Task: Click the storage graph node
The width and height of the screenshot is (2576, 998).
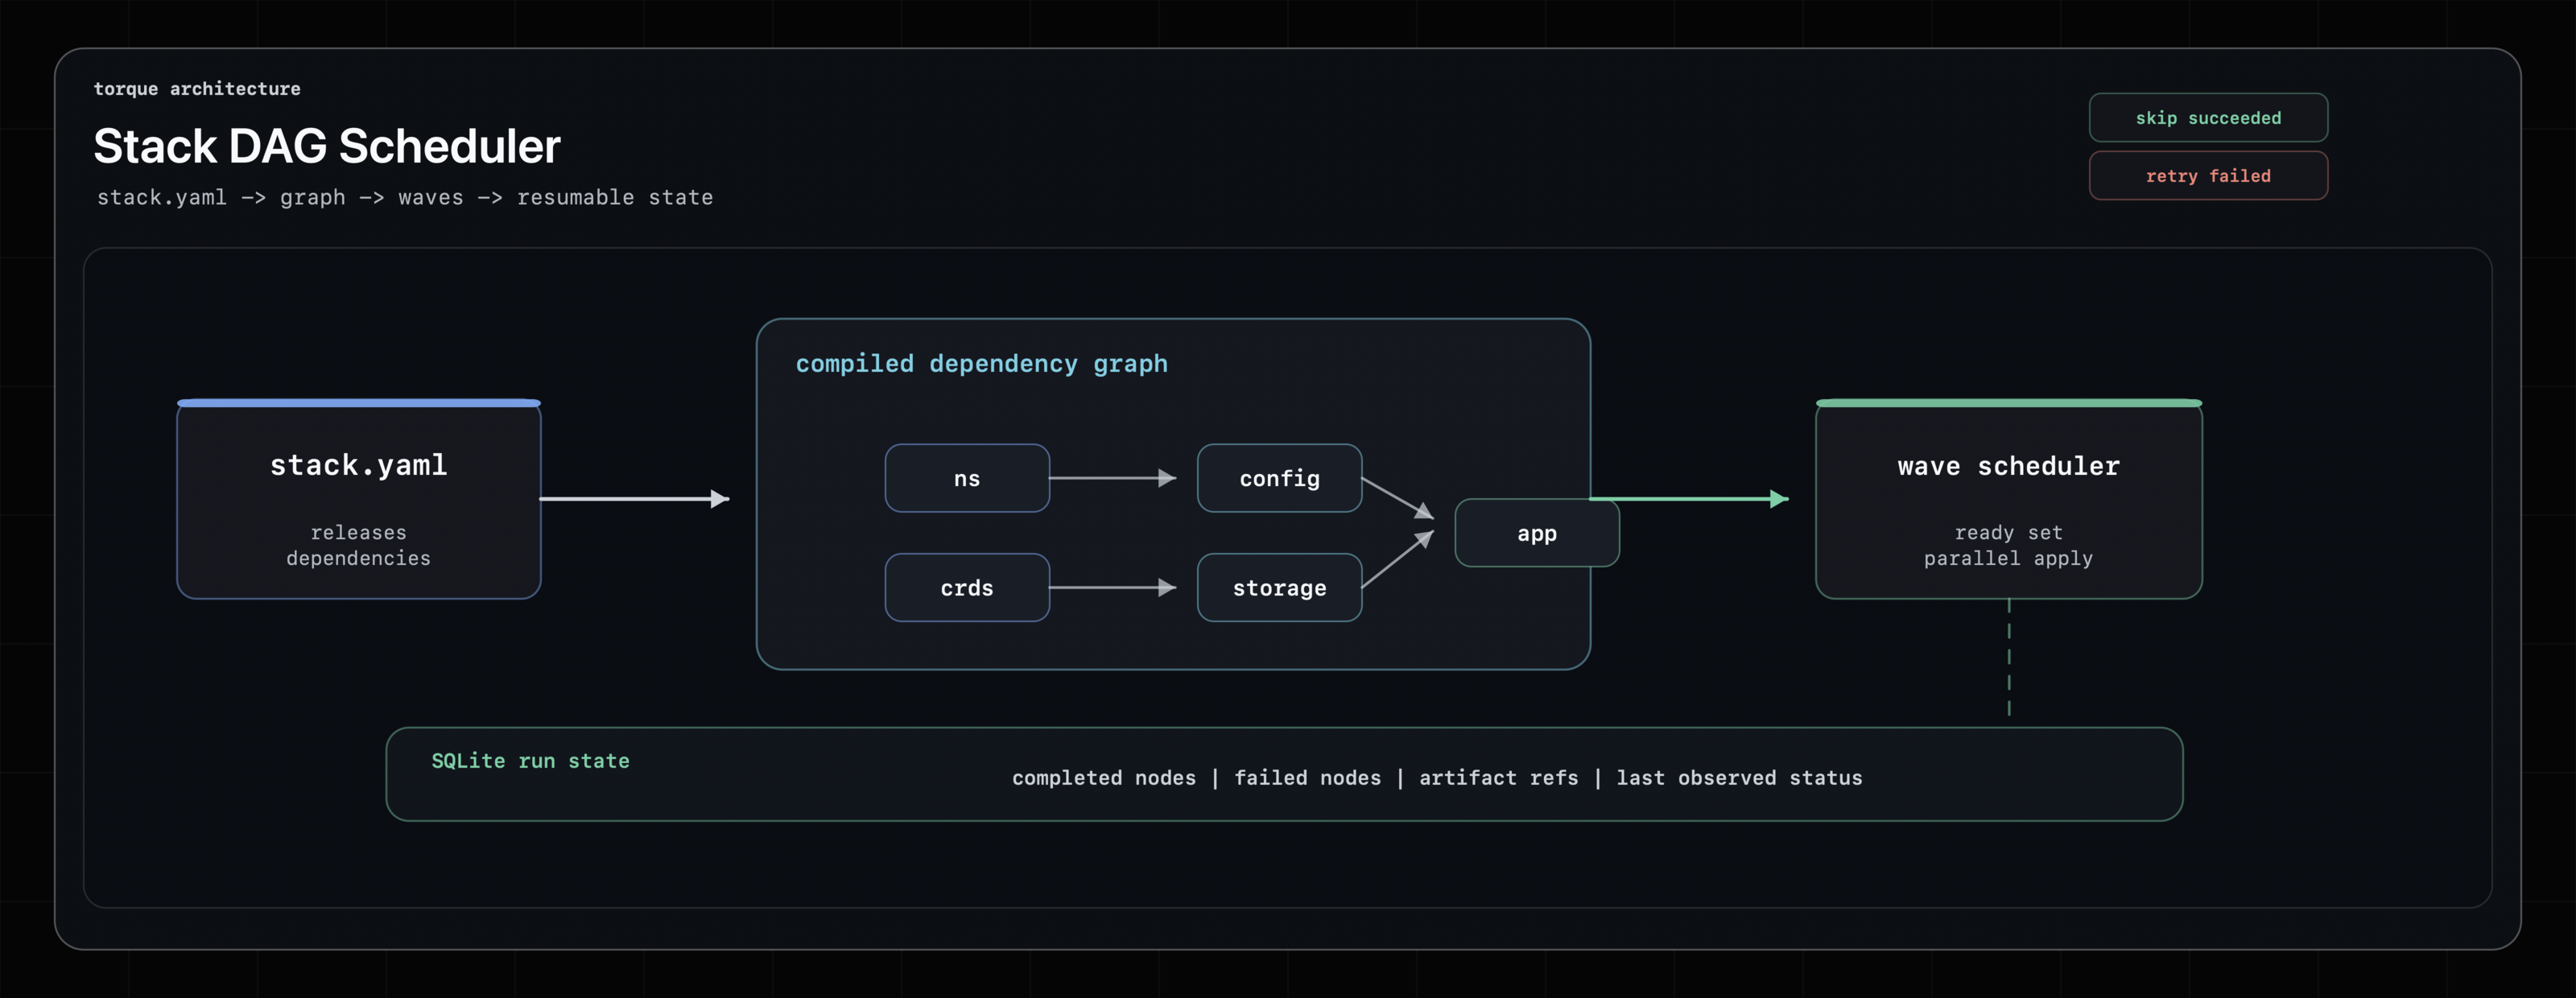Action: tap(1279, 588)
